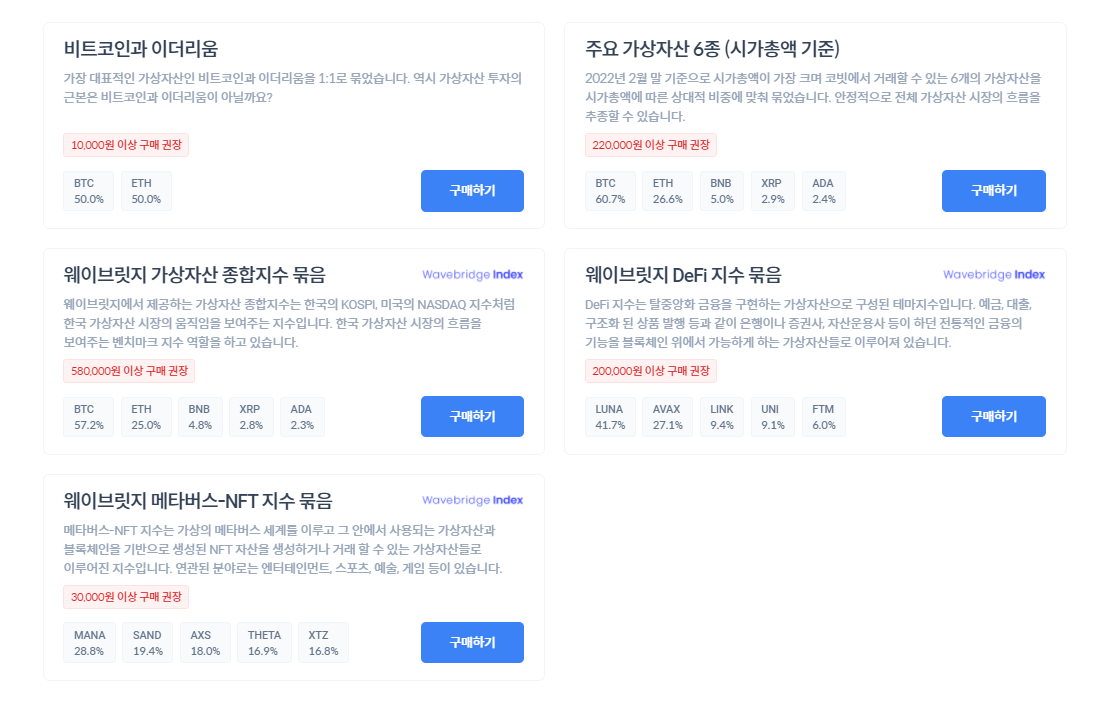Click Wavebridge Index logo on 메타버스-NFT card
The width and height of the screenshot is (1109, 705).
click(x=472, y=500)
